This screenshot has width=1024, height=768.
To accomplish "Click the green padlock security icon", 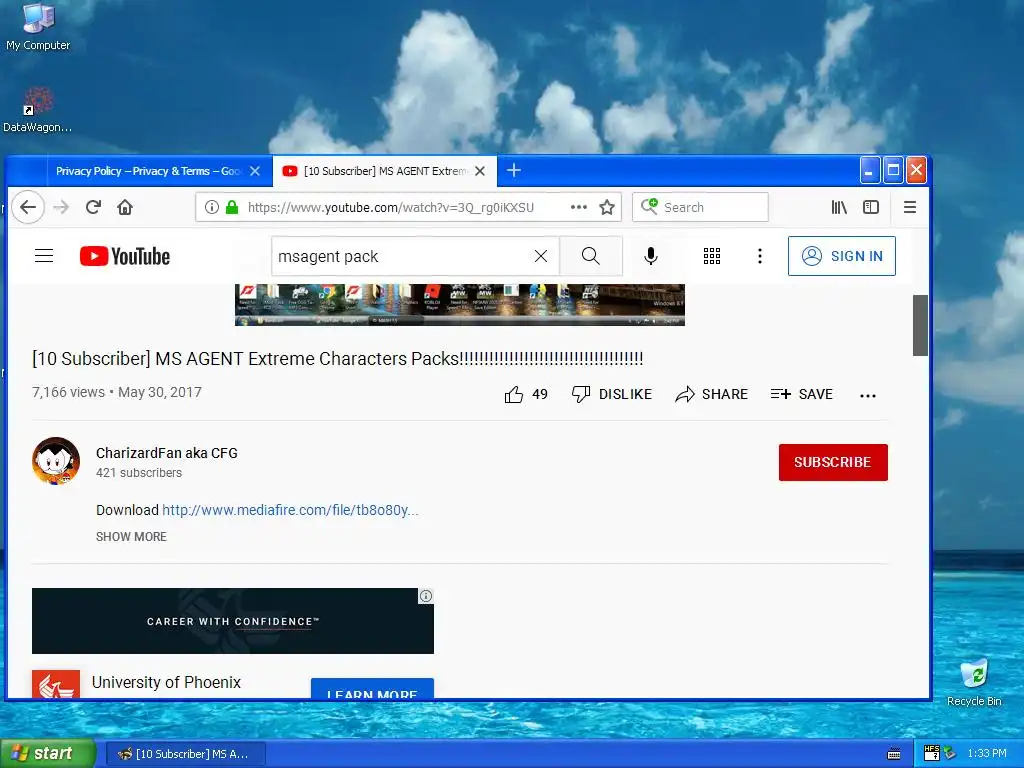I will click(232, 208).
